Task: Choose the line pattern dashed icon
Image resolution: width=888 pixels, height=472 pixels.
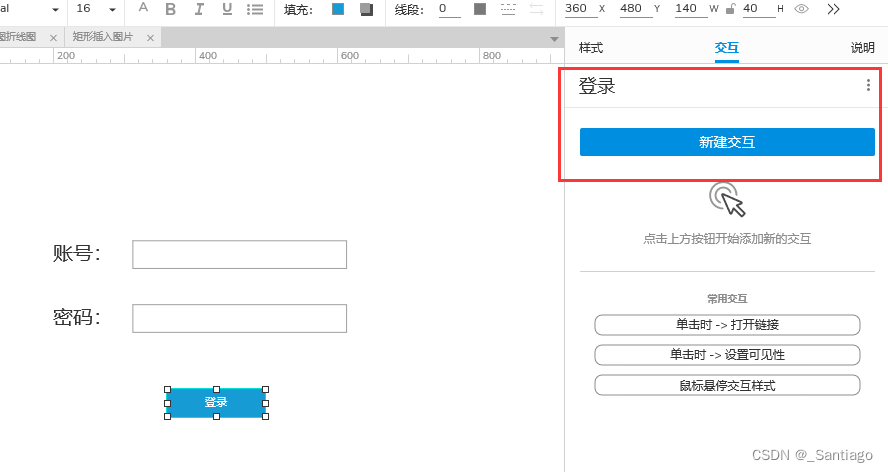Action: pos(508,9)
